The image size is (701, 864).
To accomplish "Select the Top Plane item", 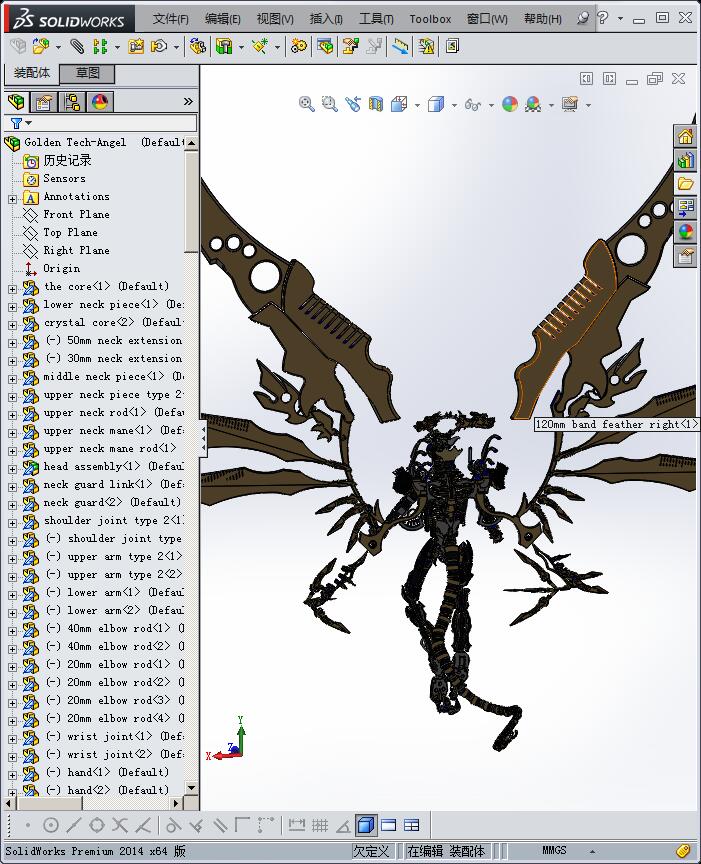I will click(x=71, y=233).
